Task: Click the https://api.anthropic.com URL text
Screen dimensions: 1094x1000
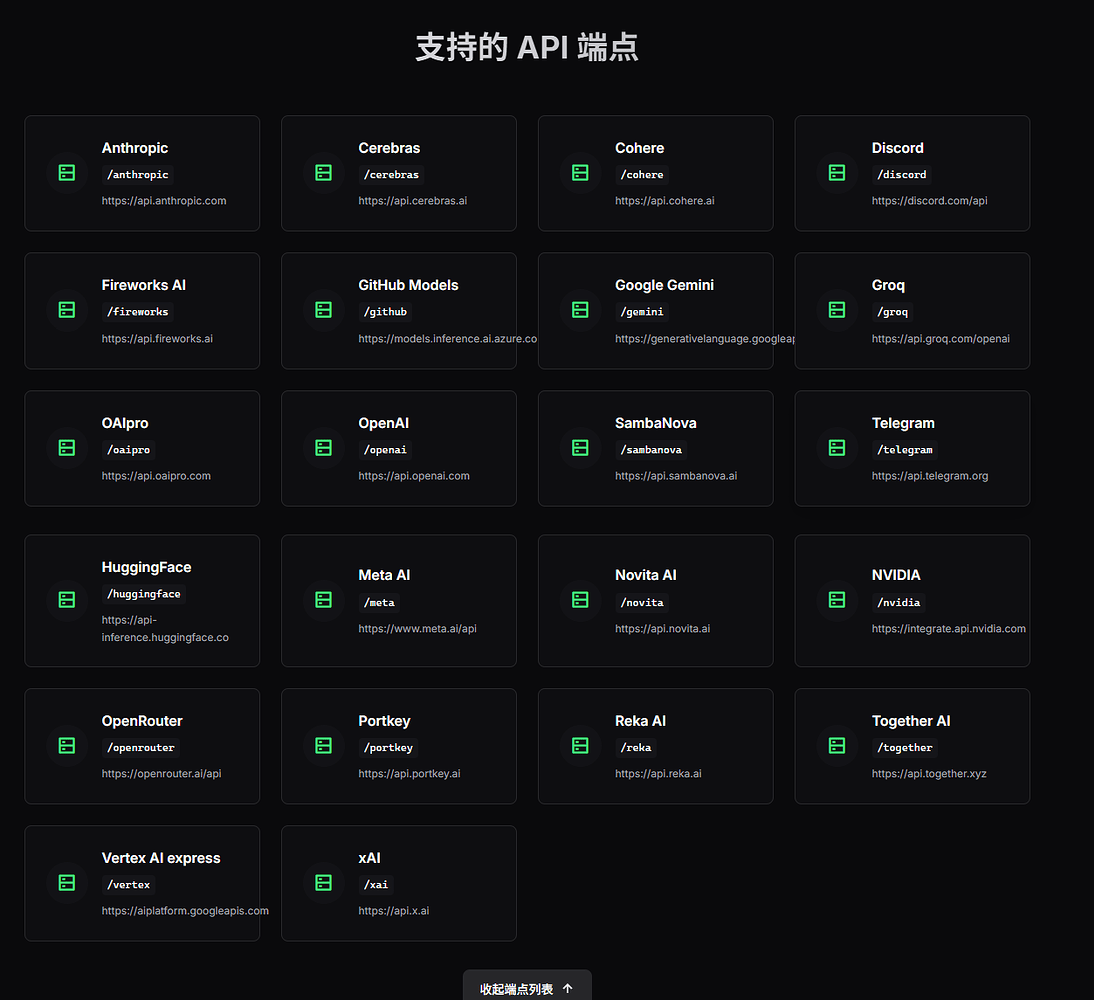Action: (x=164, y=201)
